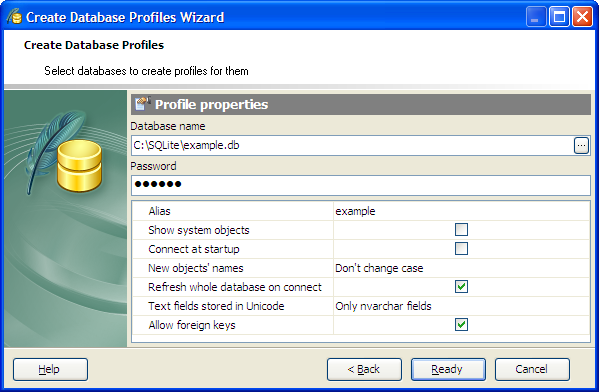Select "Refresh whole database on connect" label

pos(235,287)
